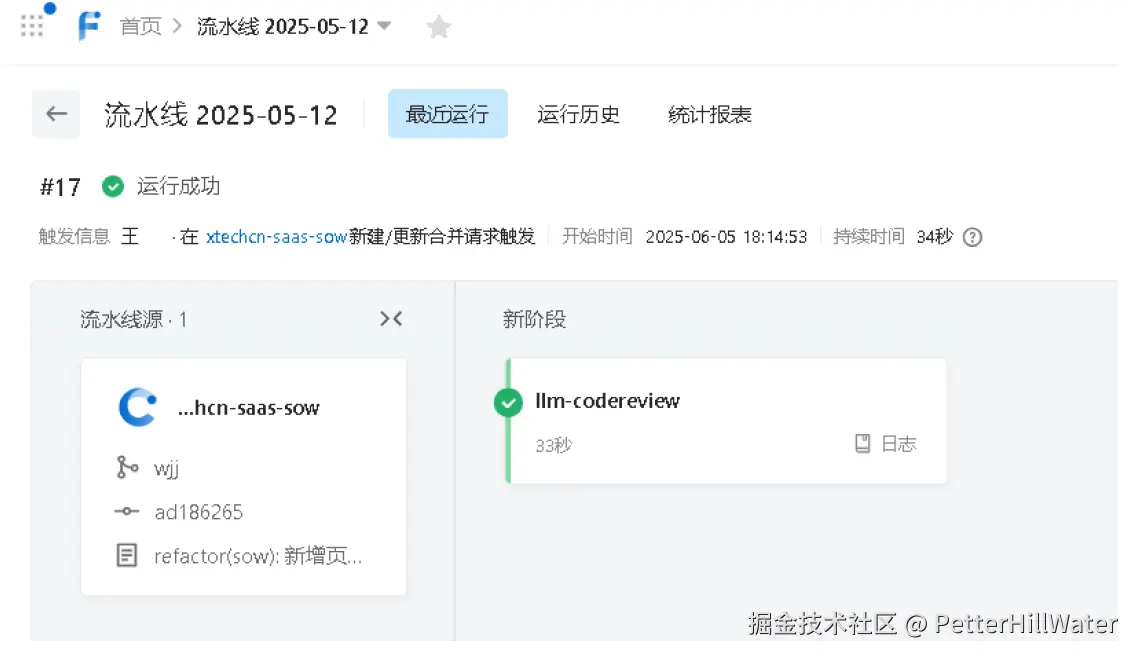The height and width of the screenshot is (657, 1137).
Task: Click the llm-codereview success check icon
Action: 508,402
